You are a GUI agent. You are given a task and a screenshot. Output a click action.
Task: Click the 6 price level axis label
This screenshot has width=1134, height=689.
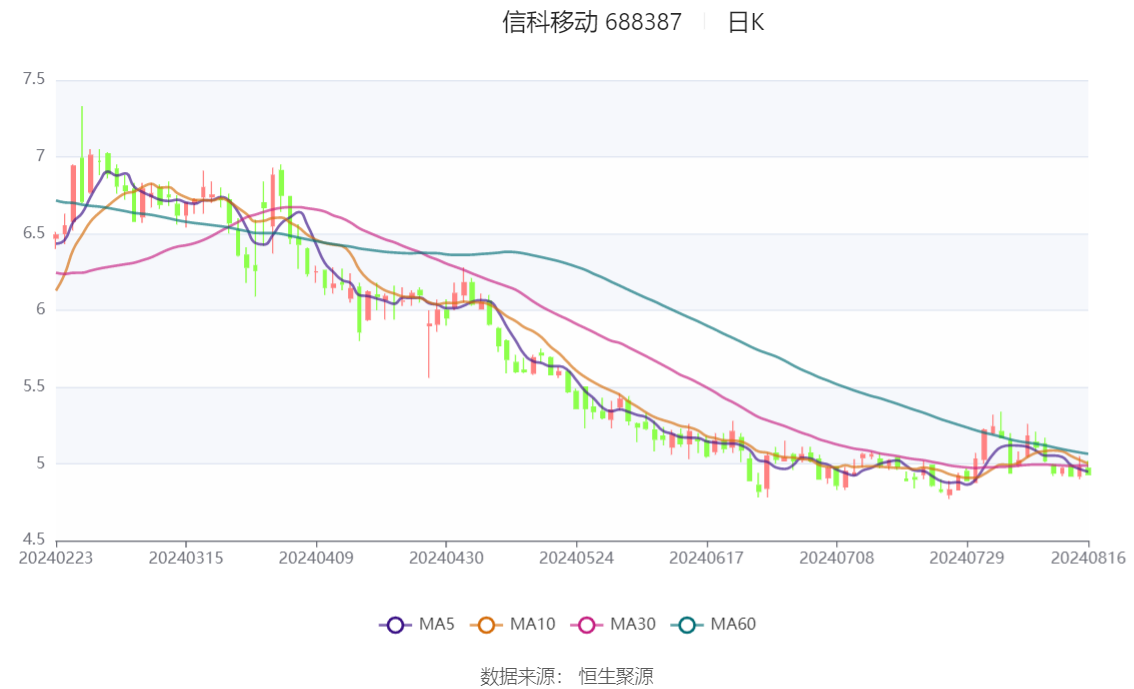click(x=41, y=310)
